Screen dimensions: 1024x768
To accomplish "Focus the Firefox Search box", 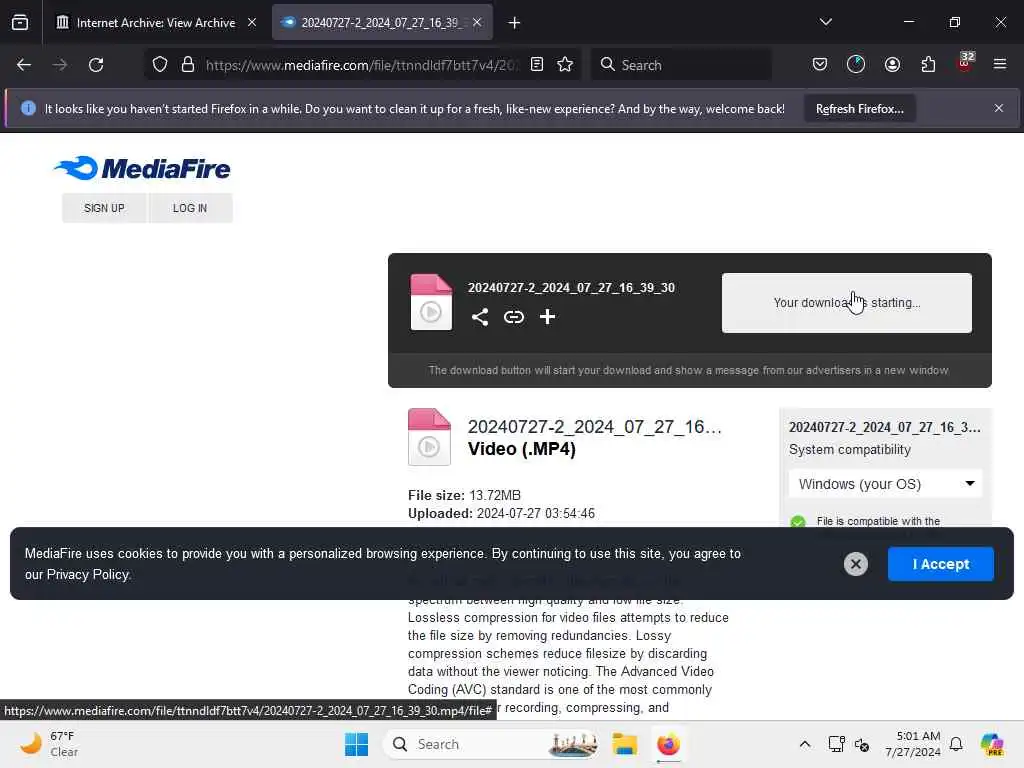I will (681, 65).
